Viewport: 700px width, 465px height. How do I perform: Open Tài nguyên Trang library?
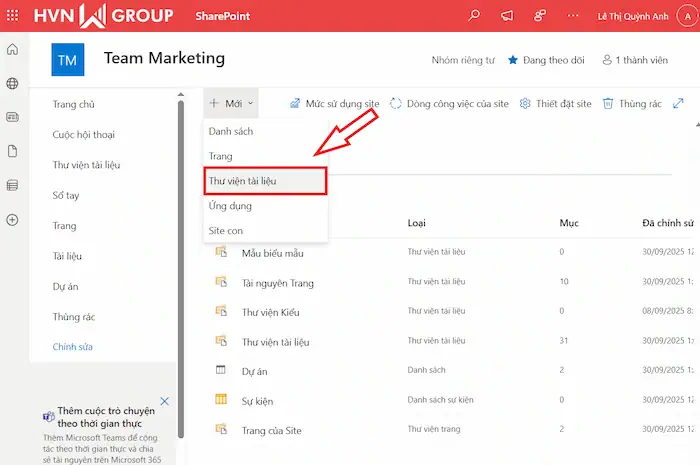pyautogui.click(x=277, y=283)
